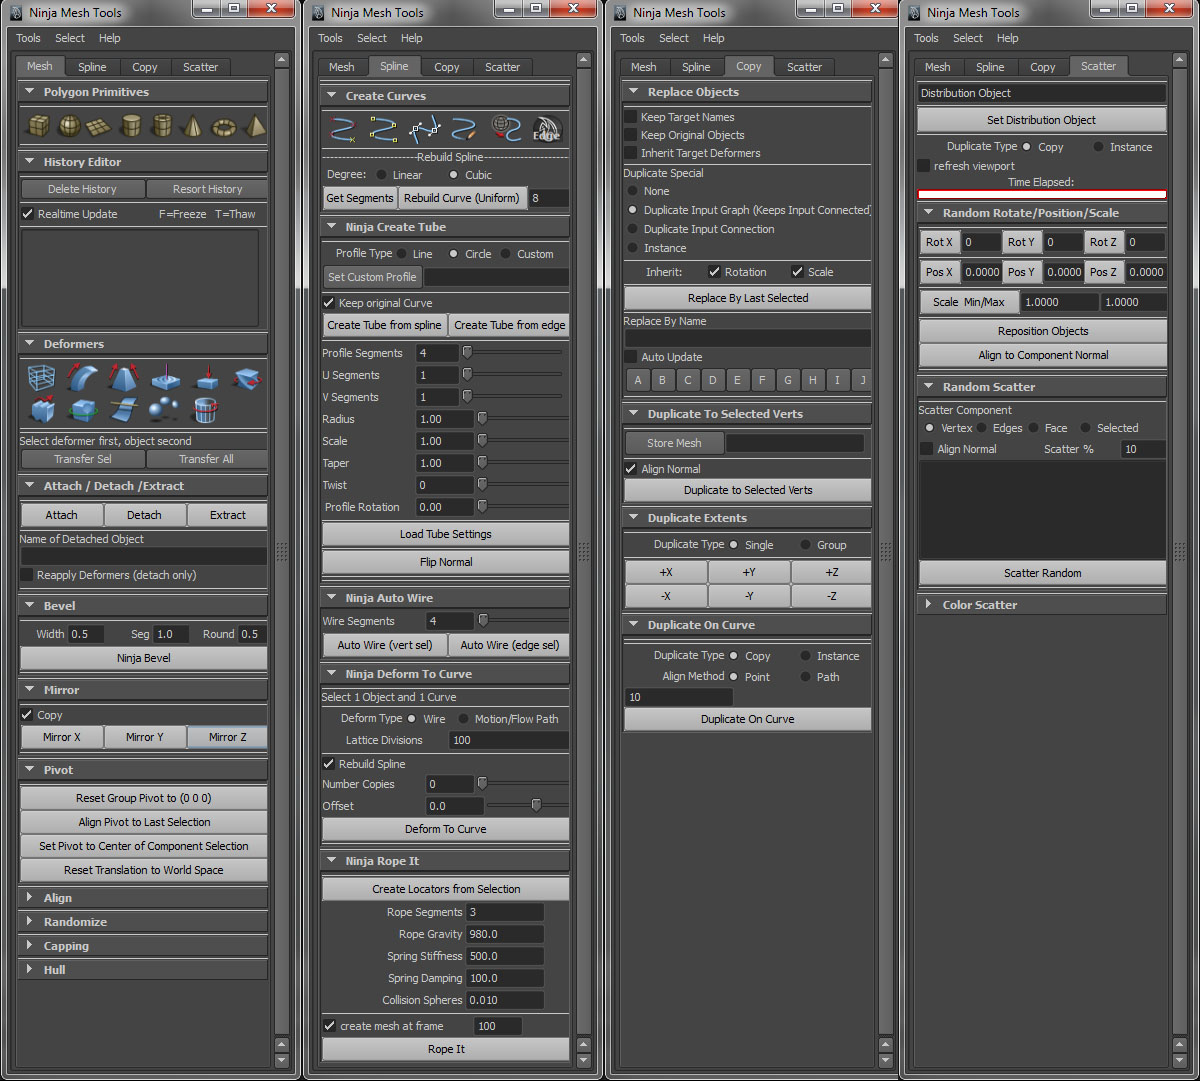The height and width of the screenshot is (1081, 1200).
Task: Create a polygon cylinder primitive
Action: [130, 126]
